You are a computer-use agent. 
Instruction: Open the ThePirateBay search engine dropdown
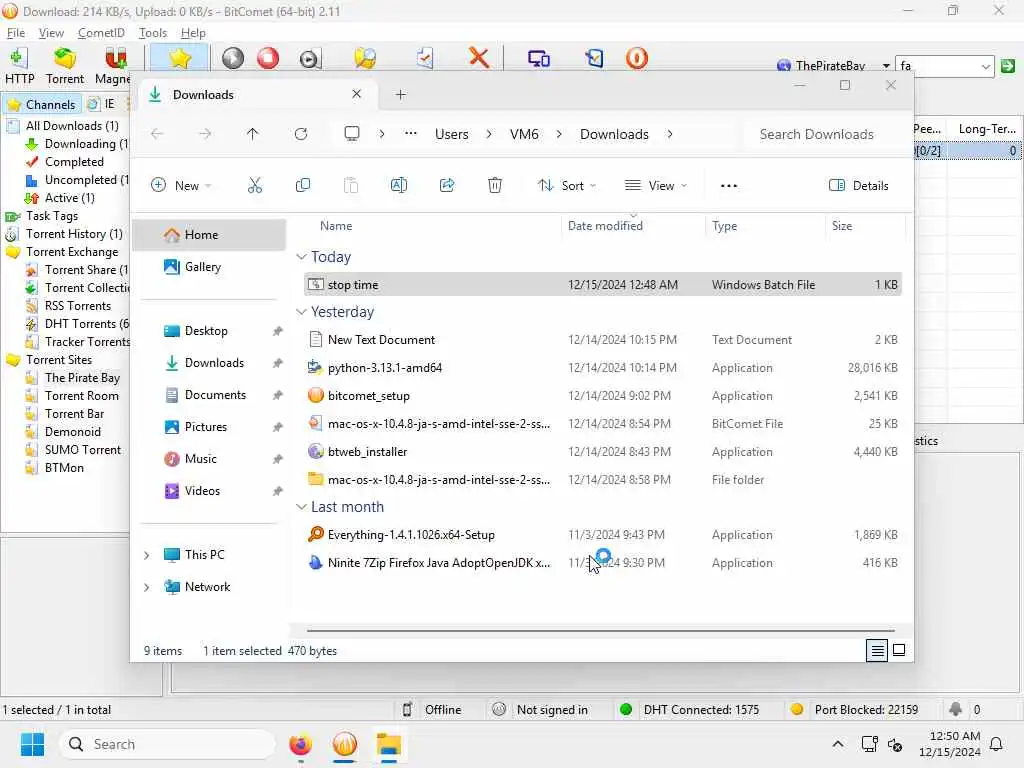click(x=886, y=66)
